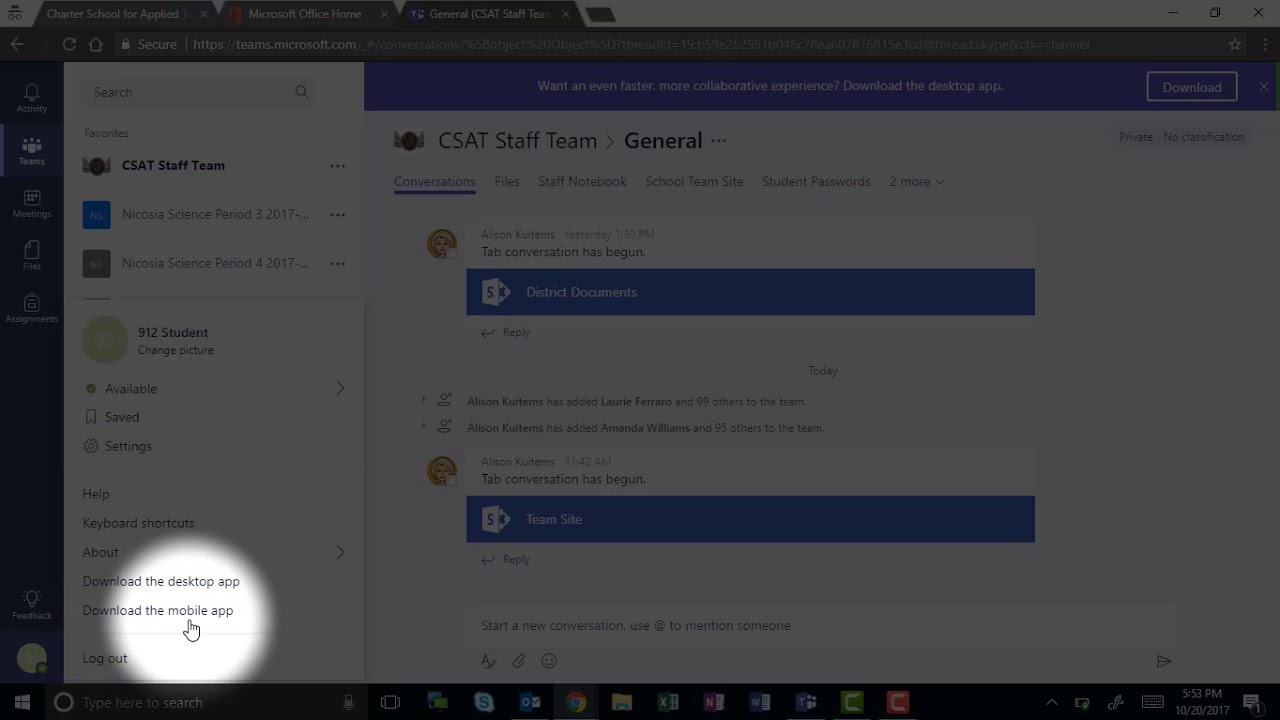Click the search magnifier icon
The width and height of the screenshot is (1280, 720).
(301, 92)
